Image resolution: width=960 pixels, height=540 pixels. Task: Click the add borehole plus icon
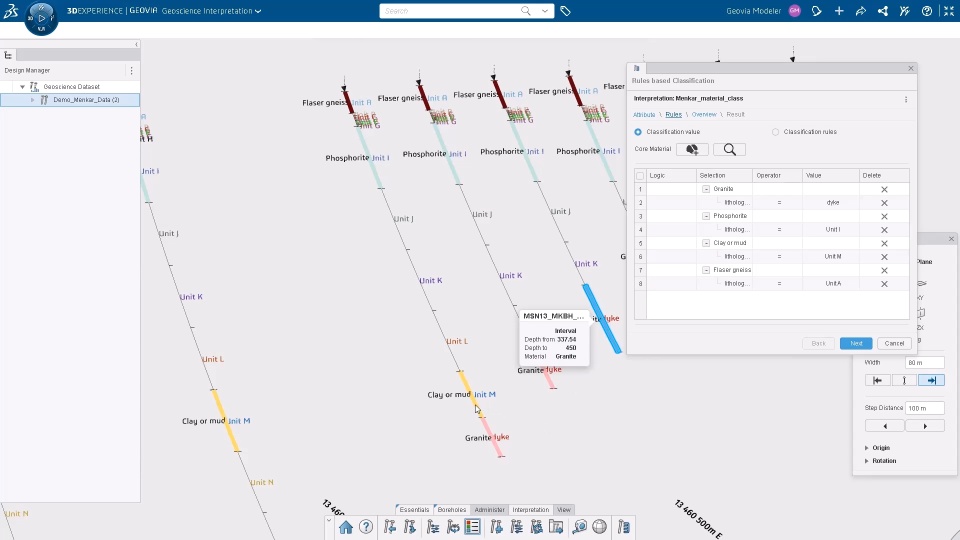(497, 527)
